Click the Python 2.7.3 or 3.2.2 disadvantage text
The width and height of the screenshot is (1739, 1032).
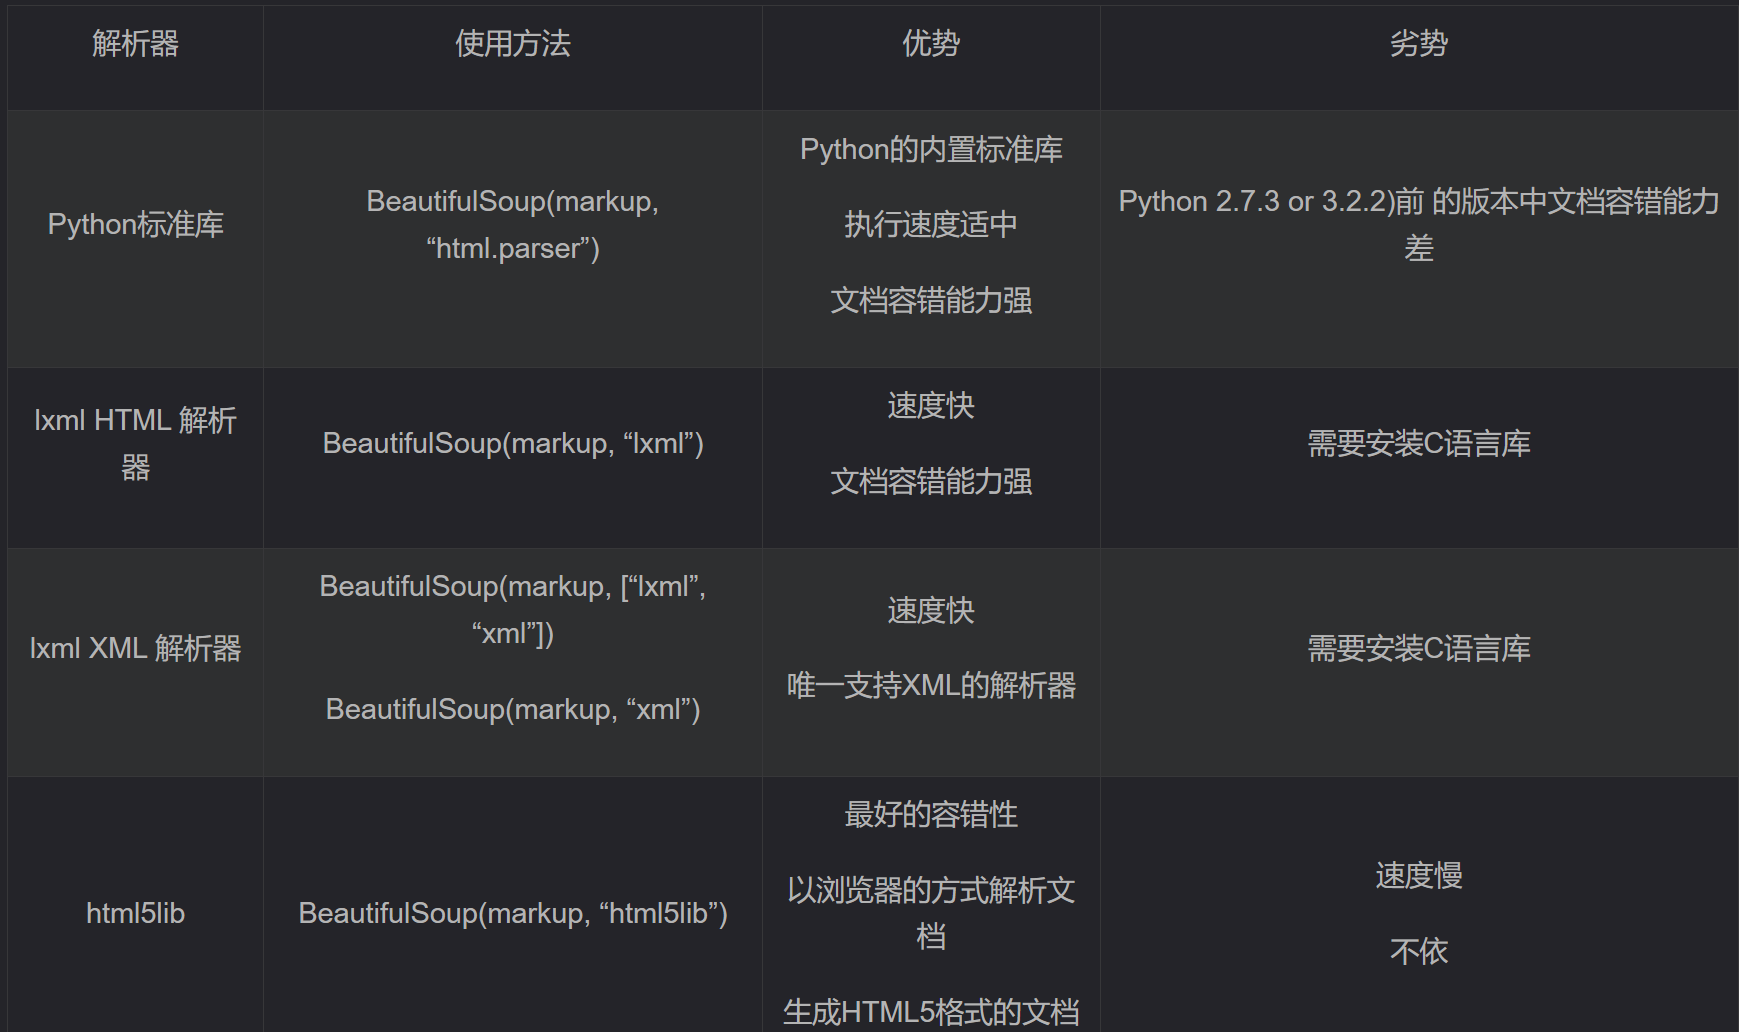click(1418, 202)
